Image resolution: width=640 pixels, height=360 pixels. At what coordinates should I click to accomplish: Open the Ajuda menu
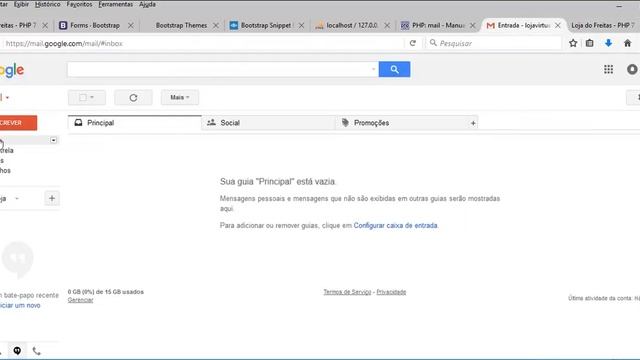pos(147,4)
